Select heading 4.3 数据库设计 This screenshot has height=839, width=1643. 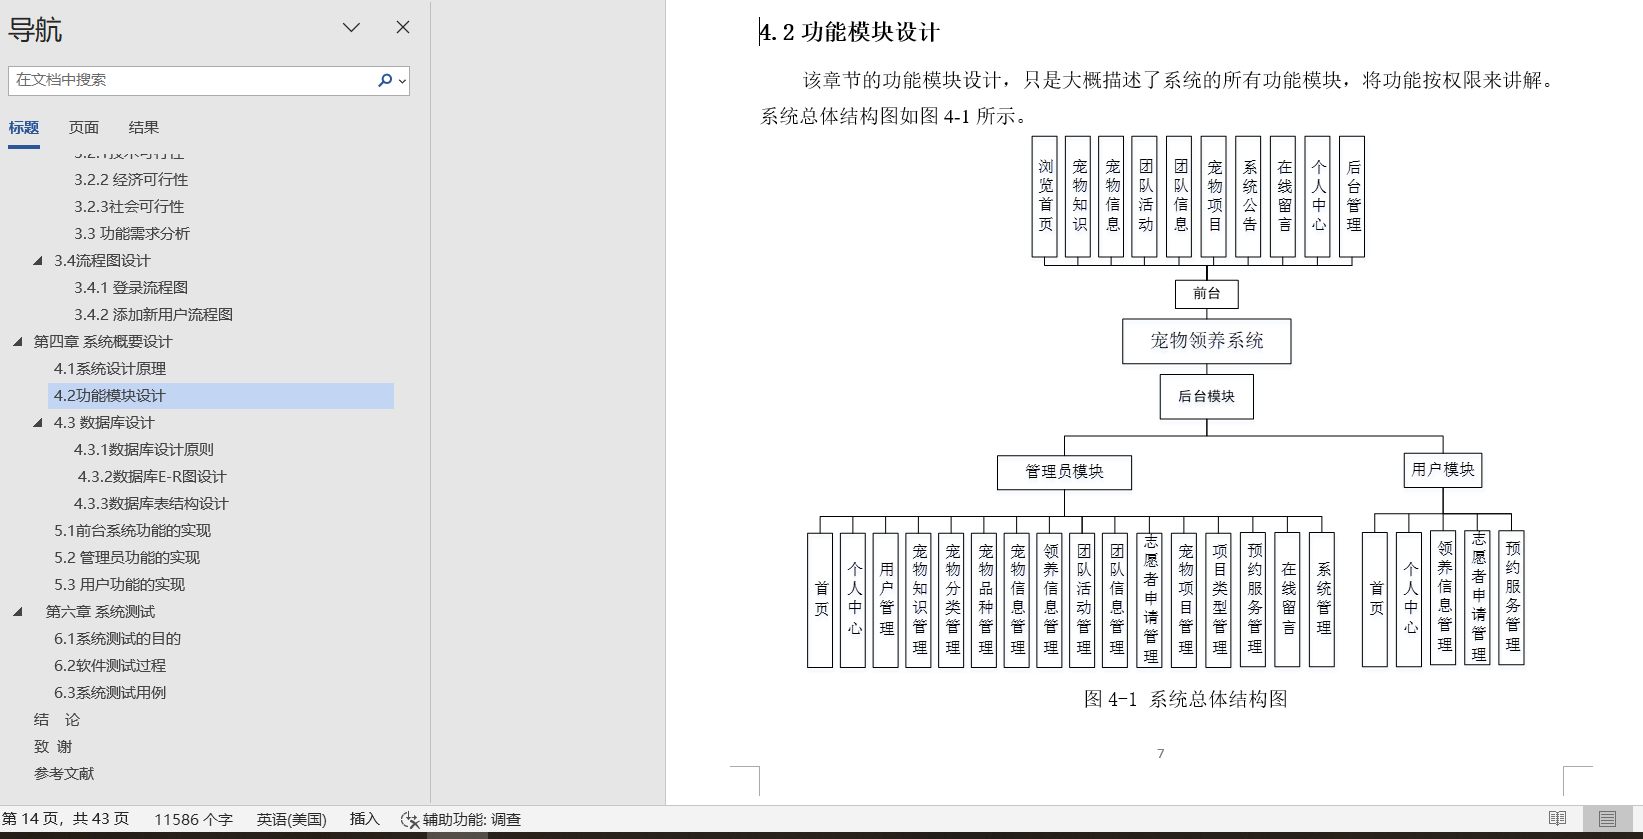(x=104, y=422)
